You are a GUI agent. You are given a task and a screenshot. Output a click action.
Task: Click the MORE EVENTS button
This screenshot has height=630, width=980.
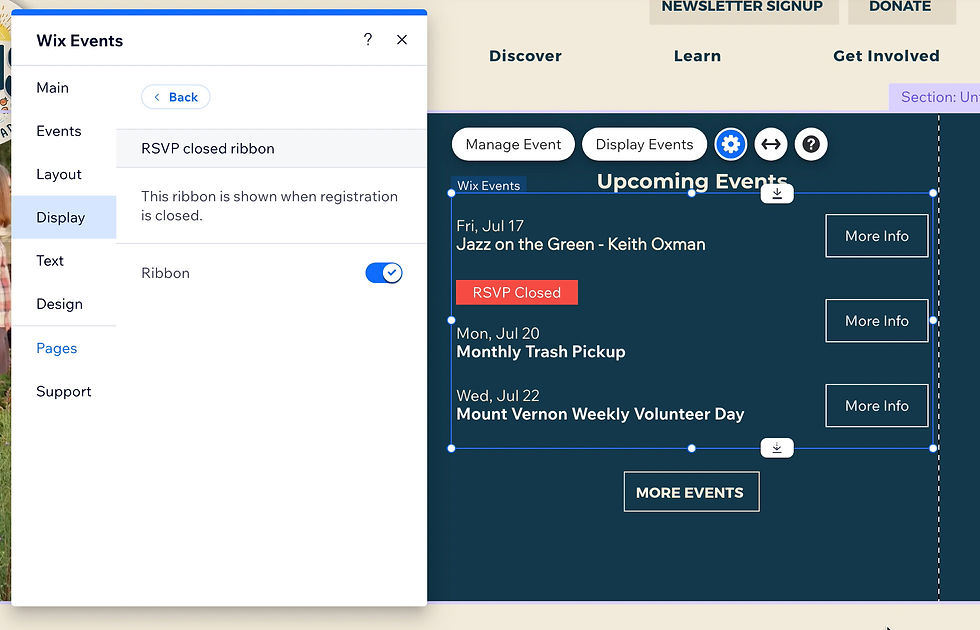(691, 492)
